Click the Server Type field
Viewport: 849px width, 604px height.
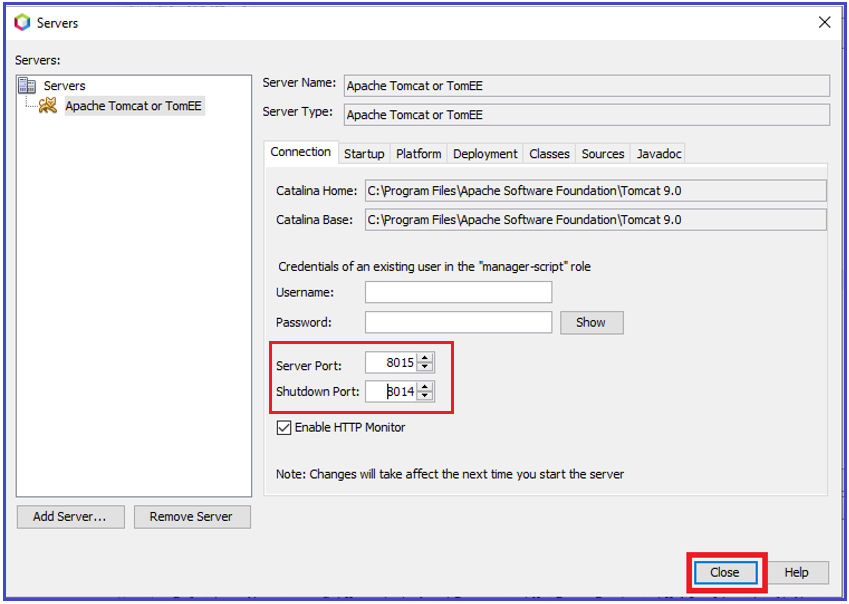pyautogui.click(x=586, y=115)
